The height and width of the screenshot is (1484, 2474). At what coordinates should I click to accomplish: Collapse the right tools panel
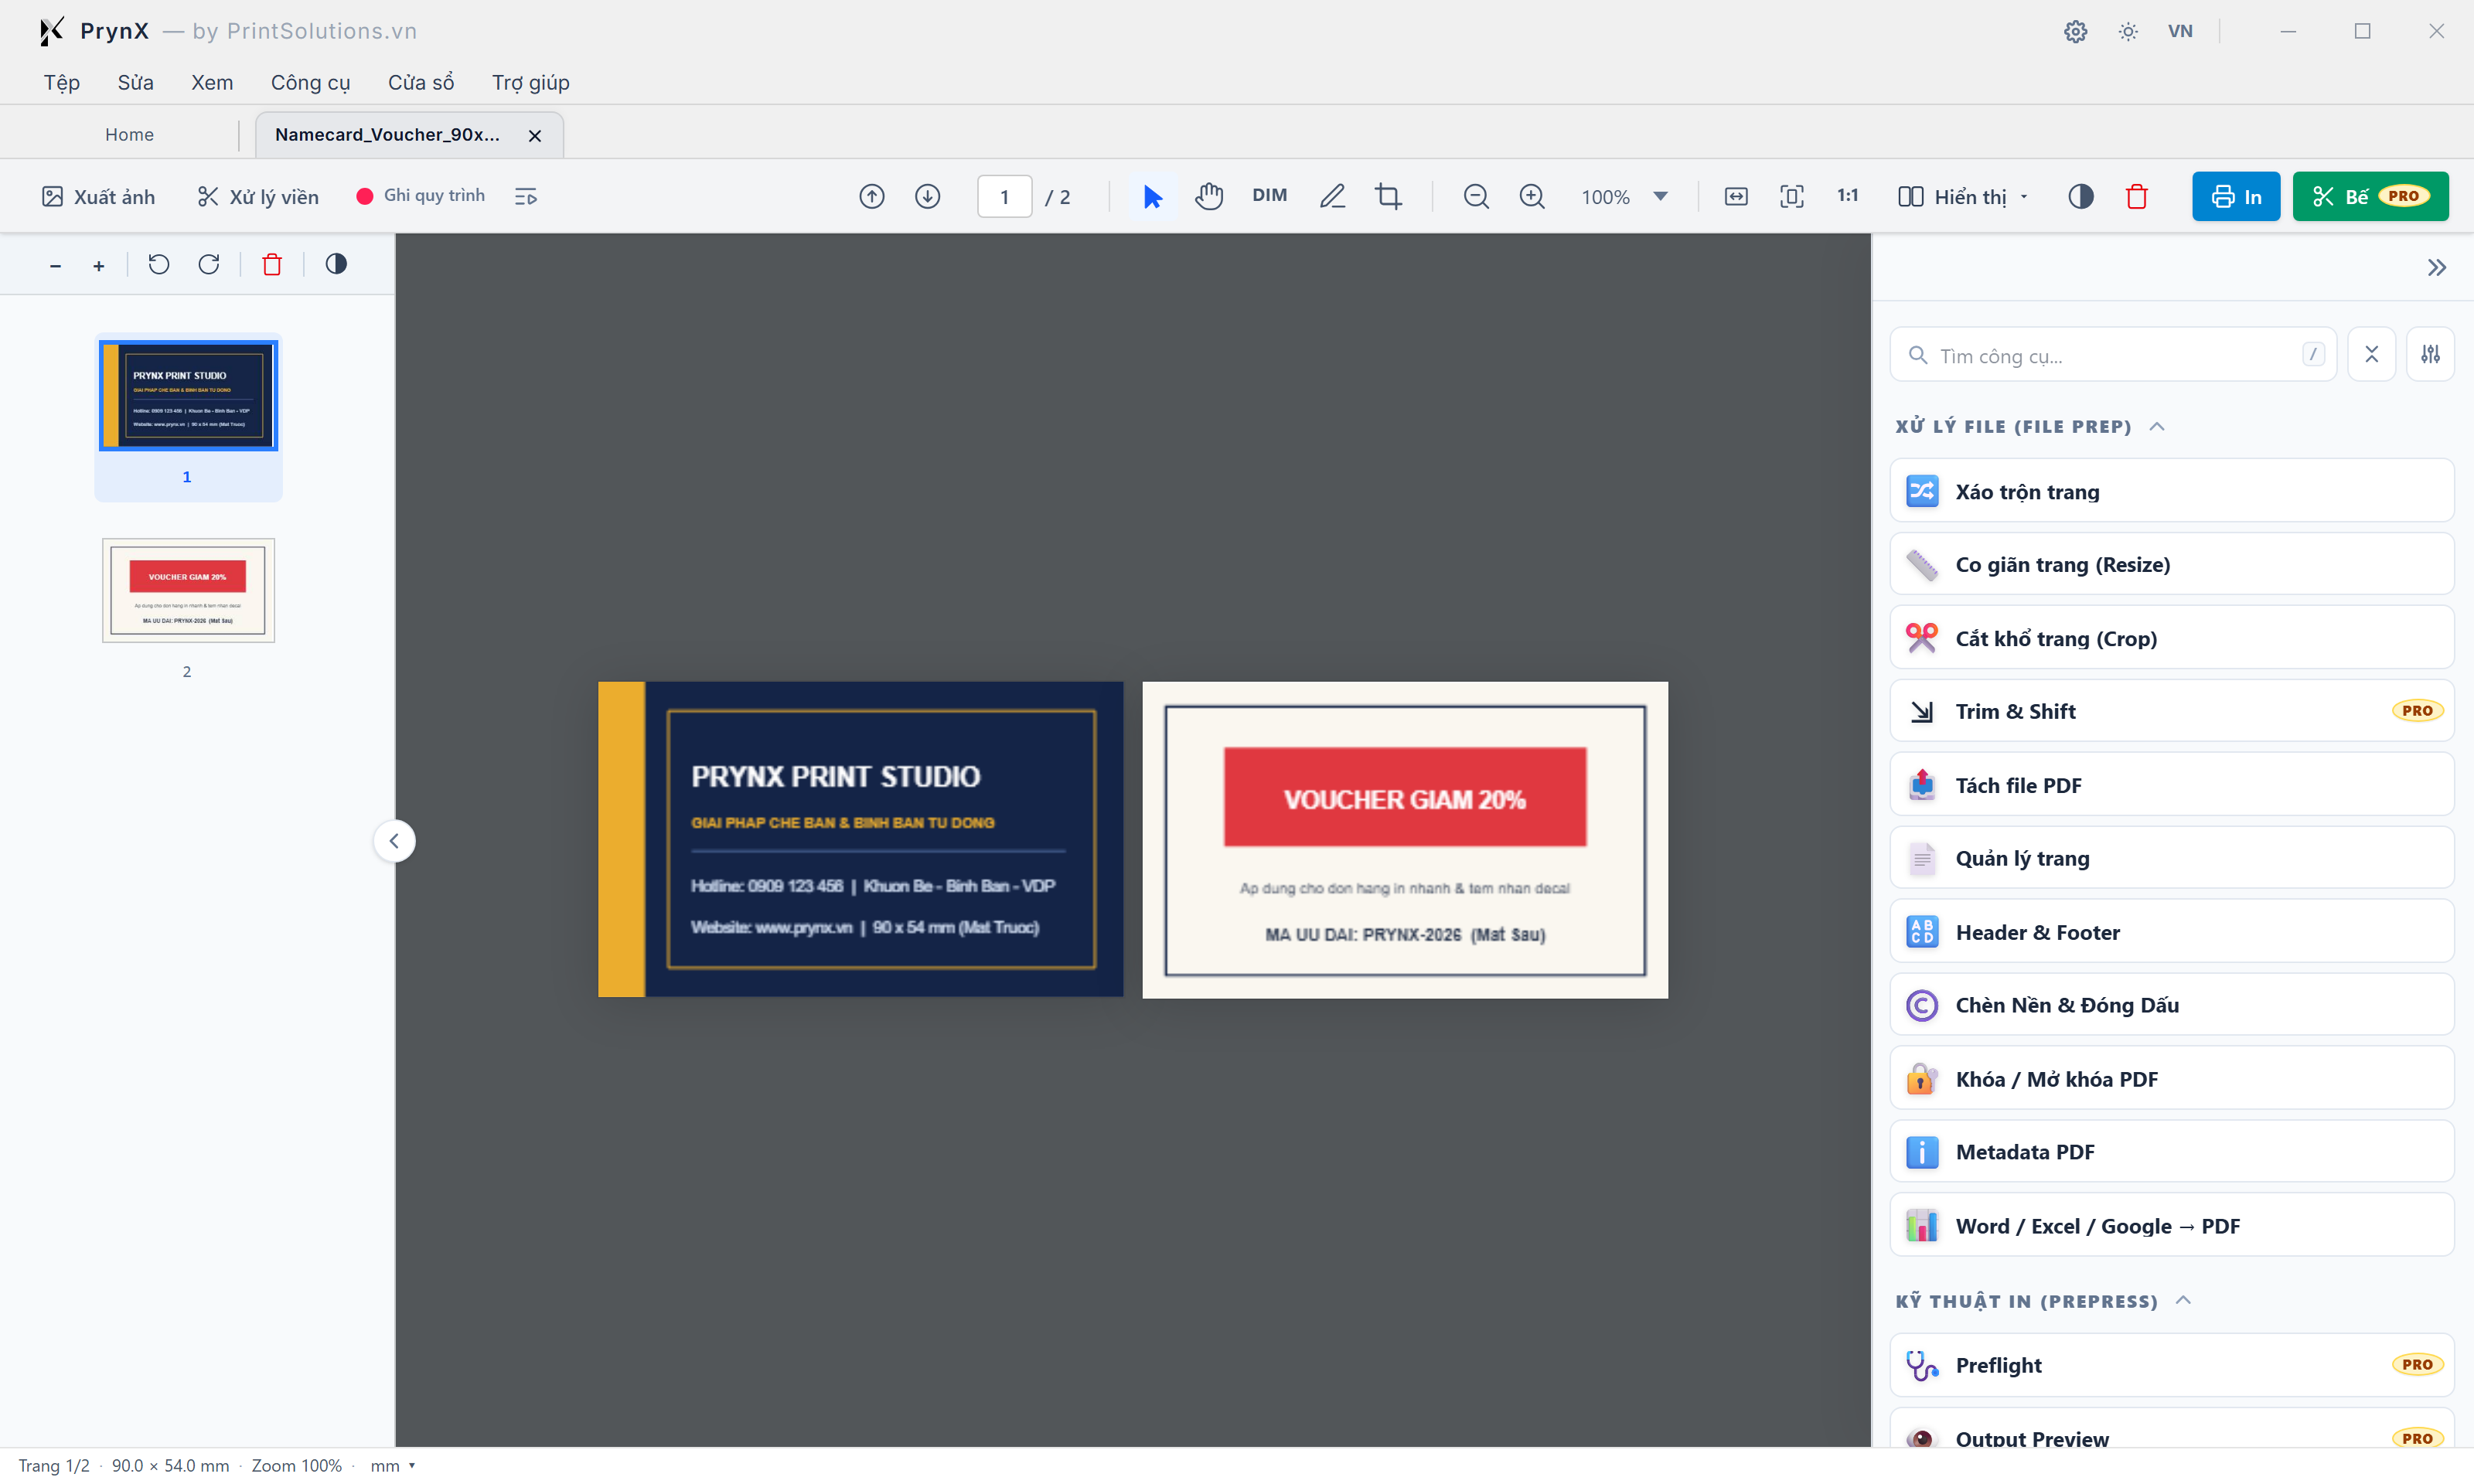tap(2437, 268)
